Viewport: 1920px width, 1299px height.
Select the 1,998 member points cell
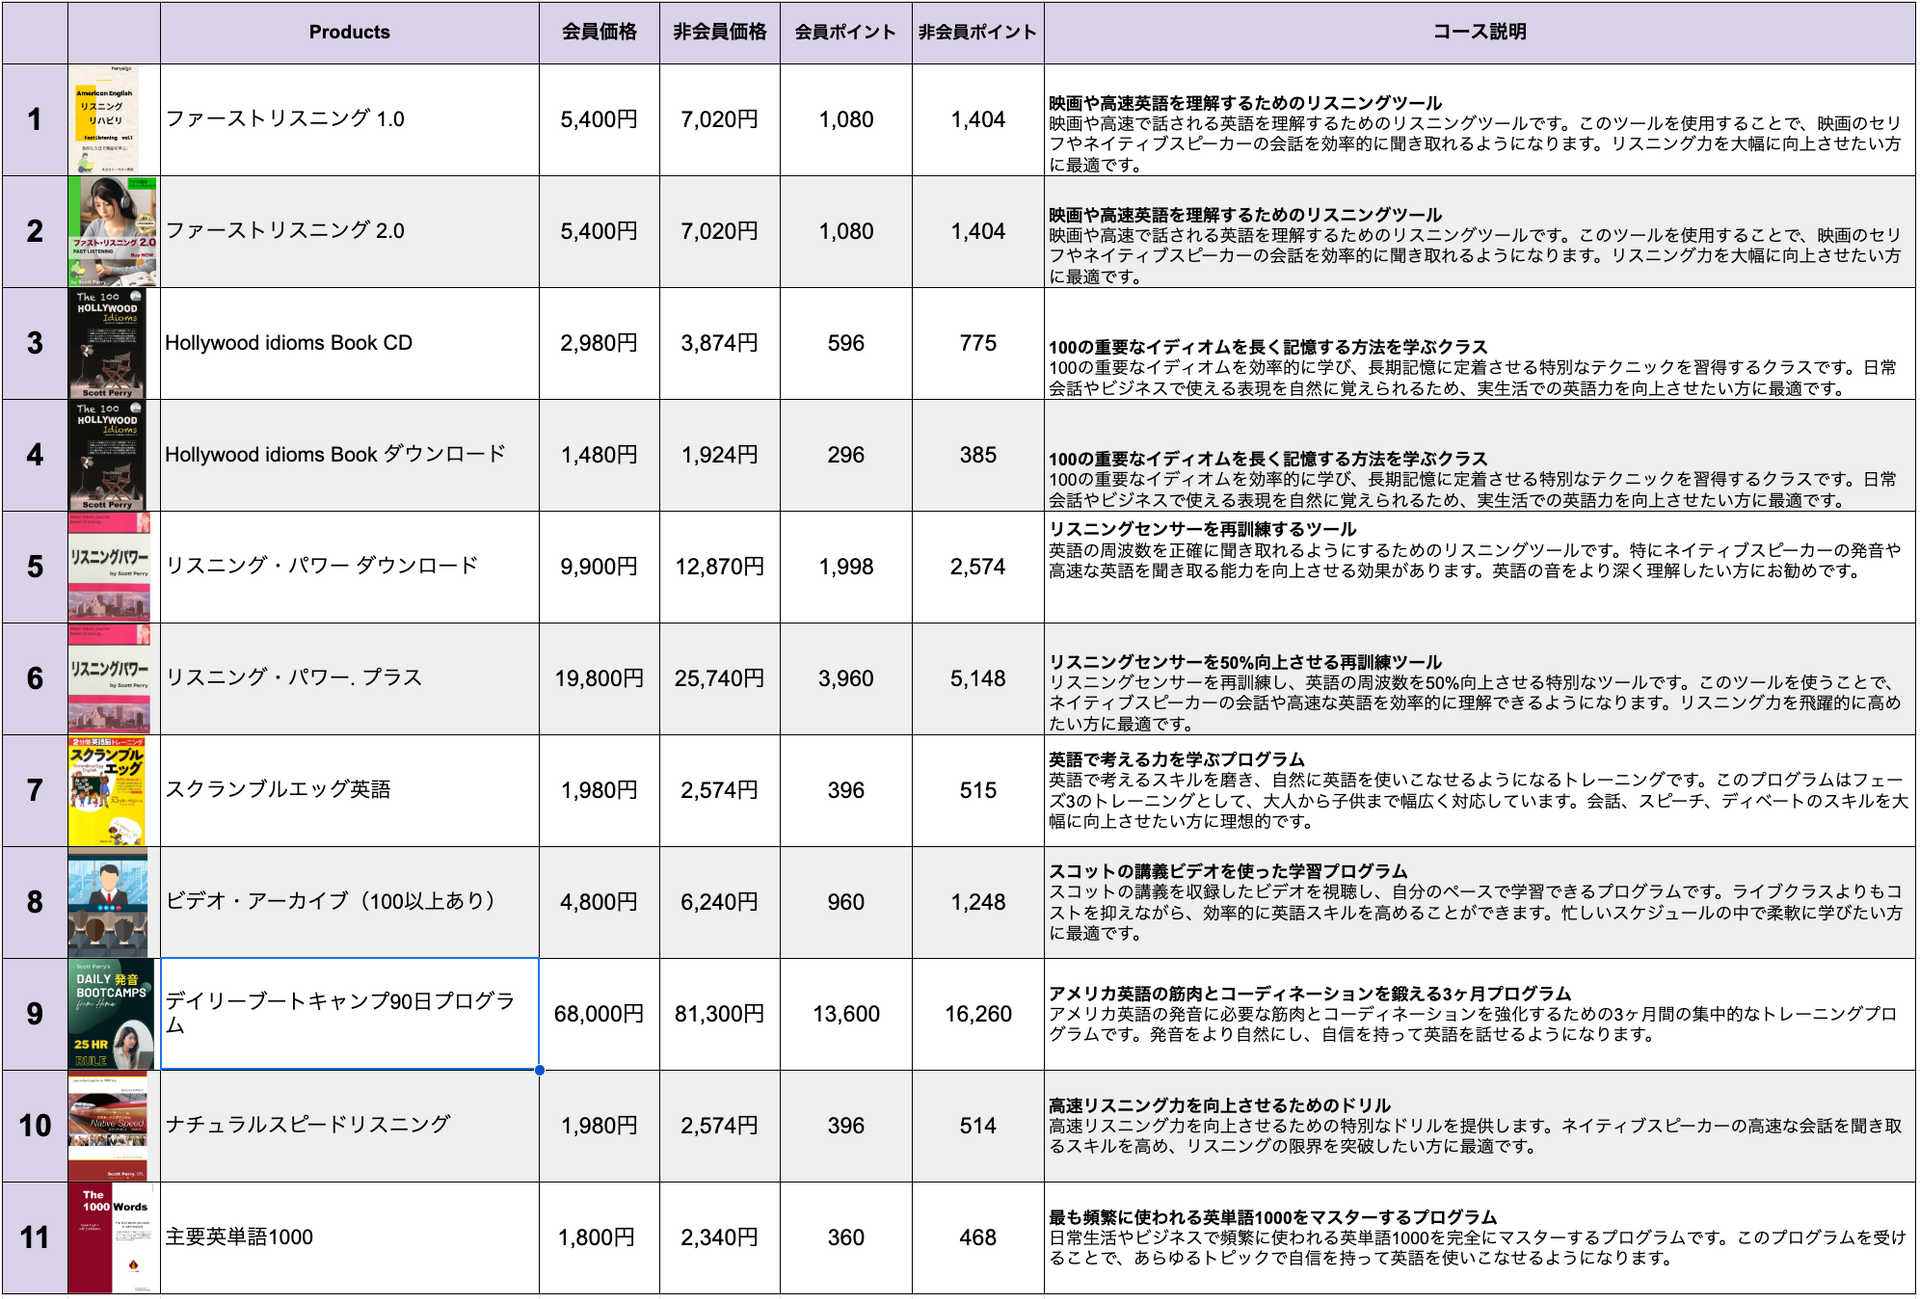[846, 567]
